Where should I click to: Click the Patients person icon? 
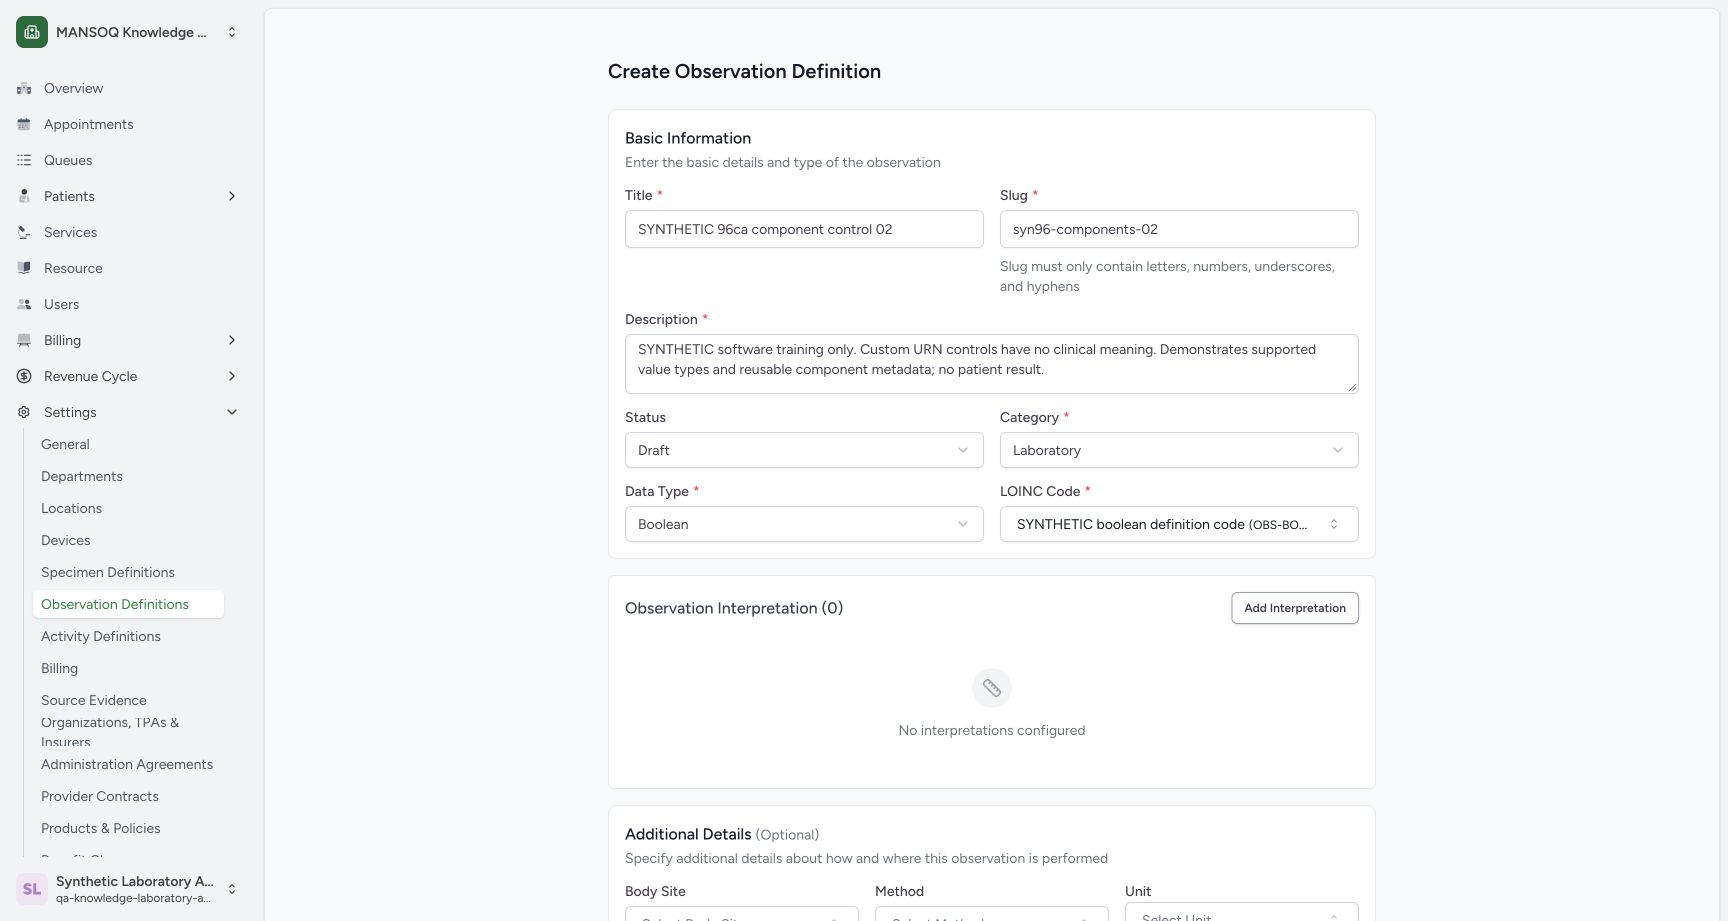24,196
